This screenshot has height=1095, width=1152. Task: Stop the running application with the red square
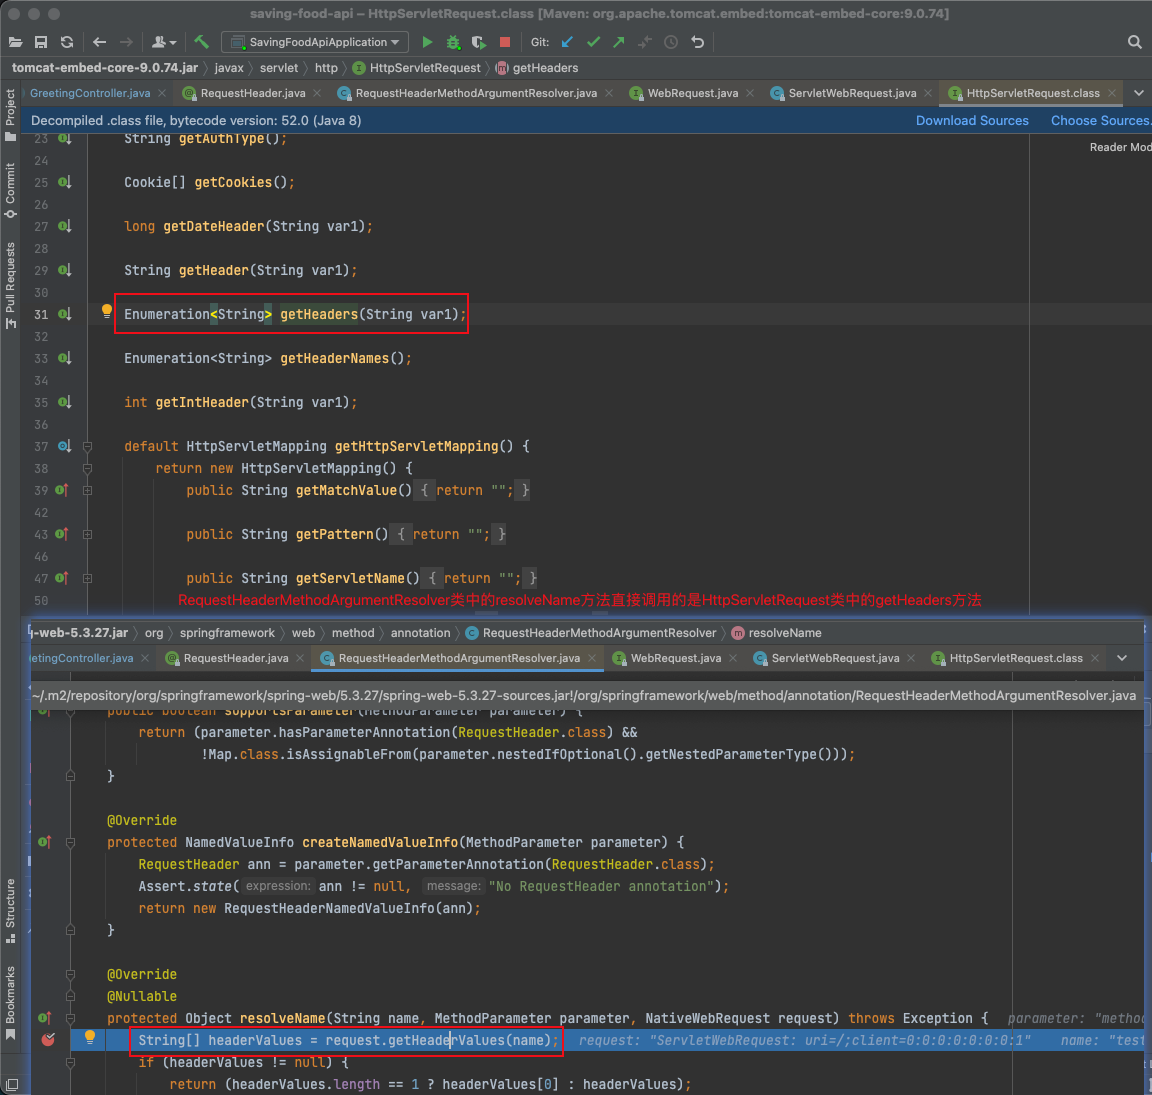pyautogui.click(x=505, y=42)
